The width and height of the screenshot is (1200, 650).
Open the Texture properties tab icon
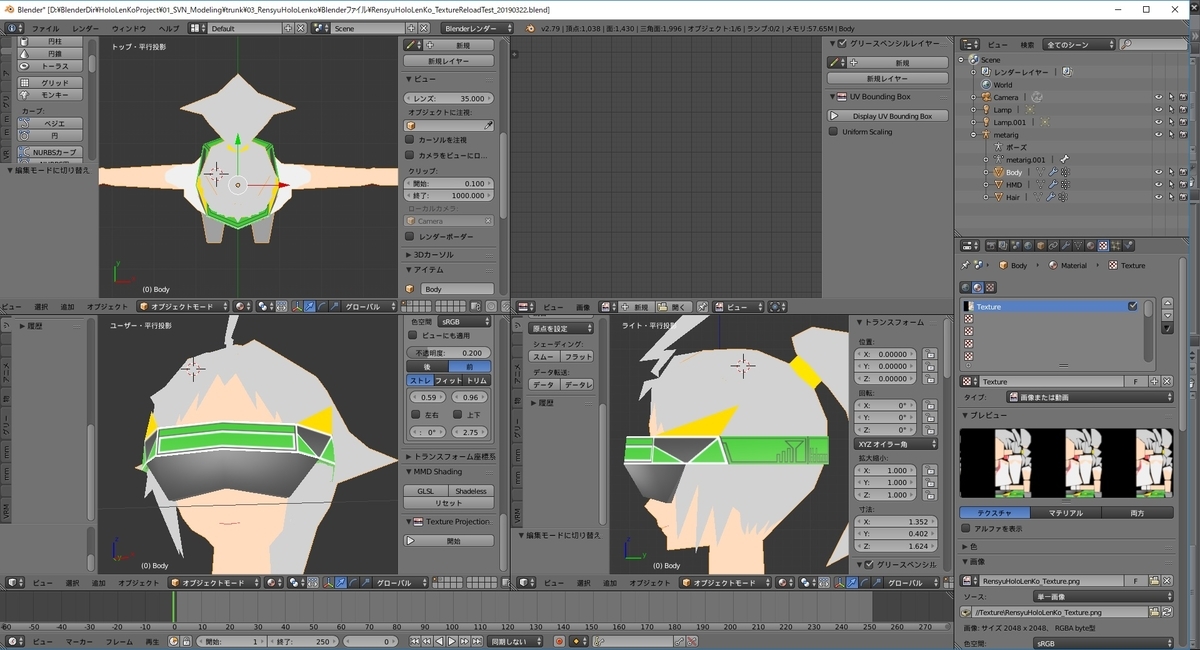click(1103, 245)
